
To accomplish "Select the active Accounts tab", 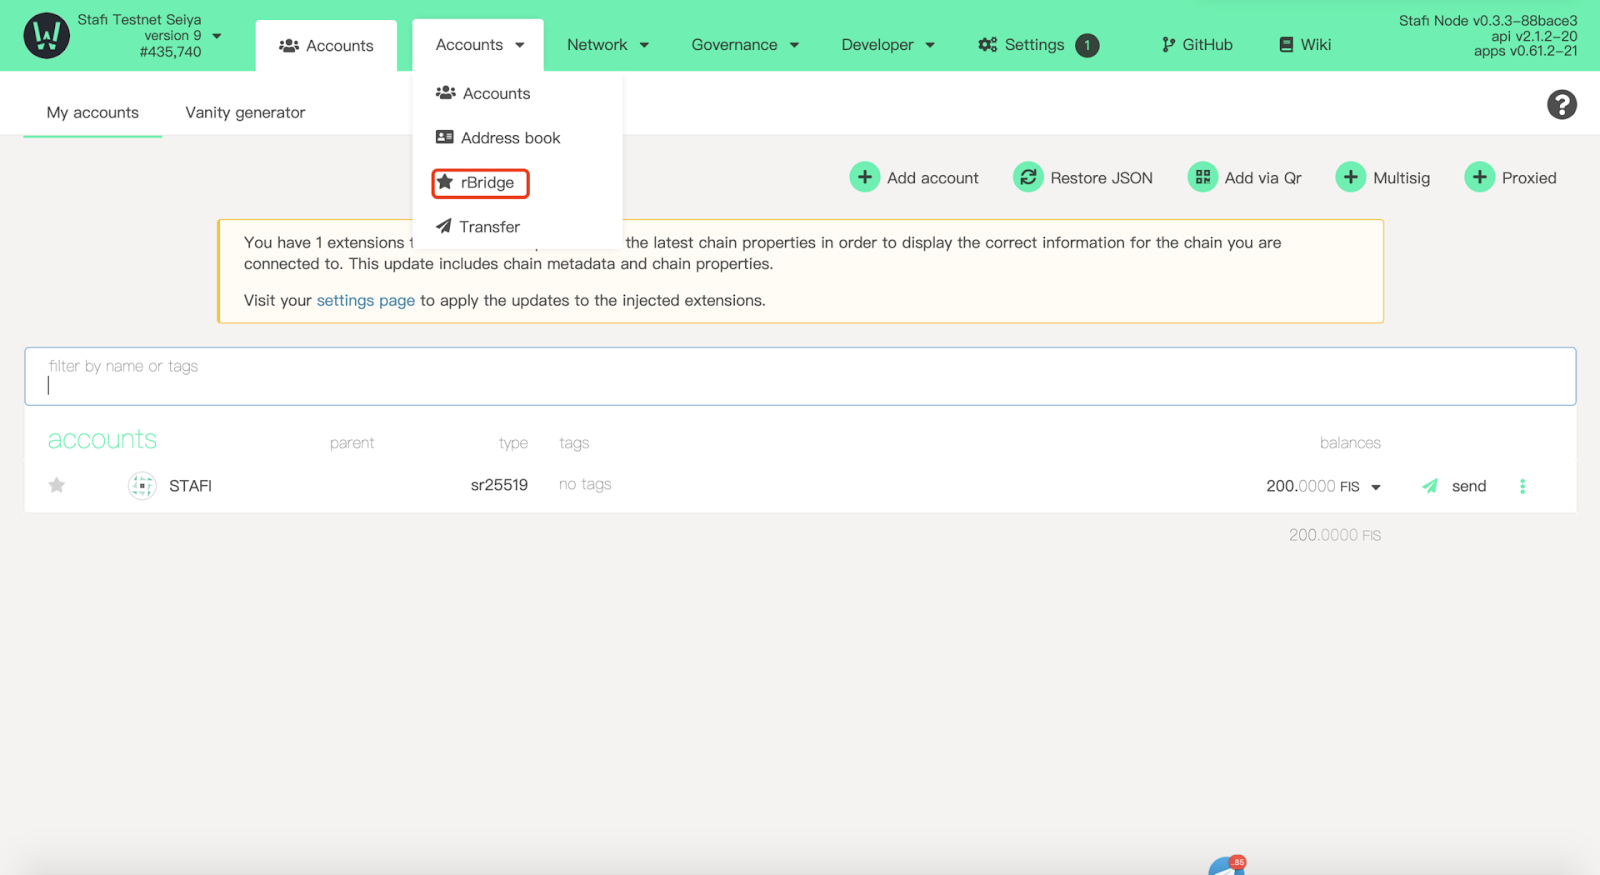I will click(326, 46).
